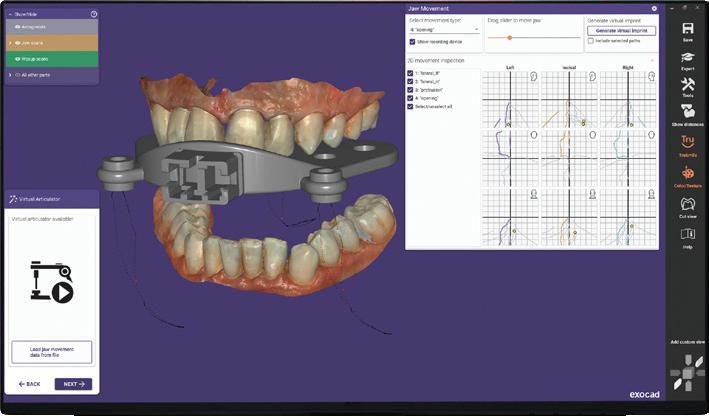The height and width of the screenshot is (416, 709).
Task: Click the Generate virtual imprint button
Action: [621, 31]
